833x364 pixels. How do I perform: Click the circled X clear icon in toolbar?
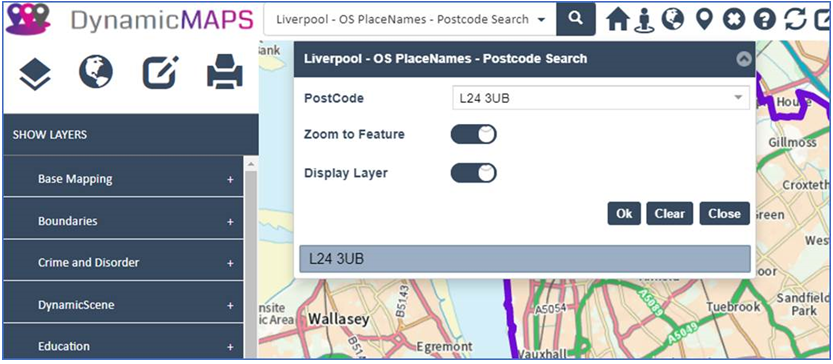point(734,20)
